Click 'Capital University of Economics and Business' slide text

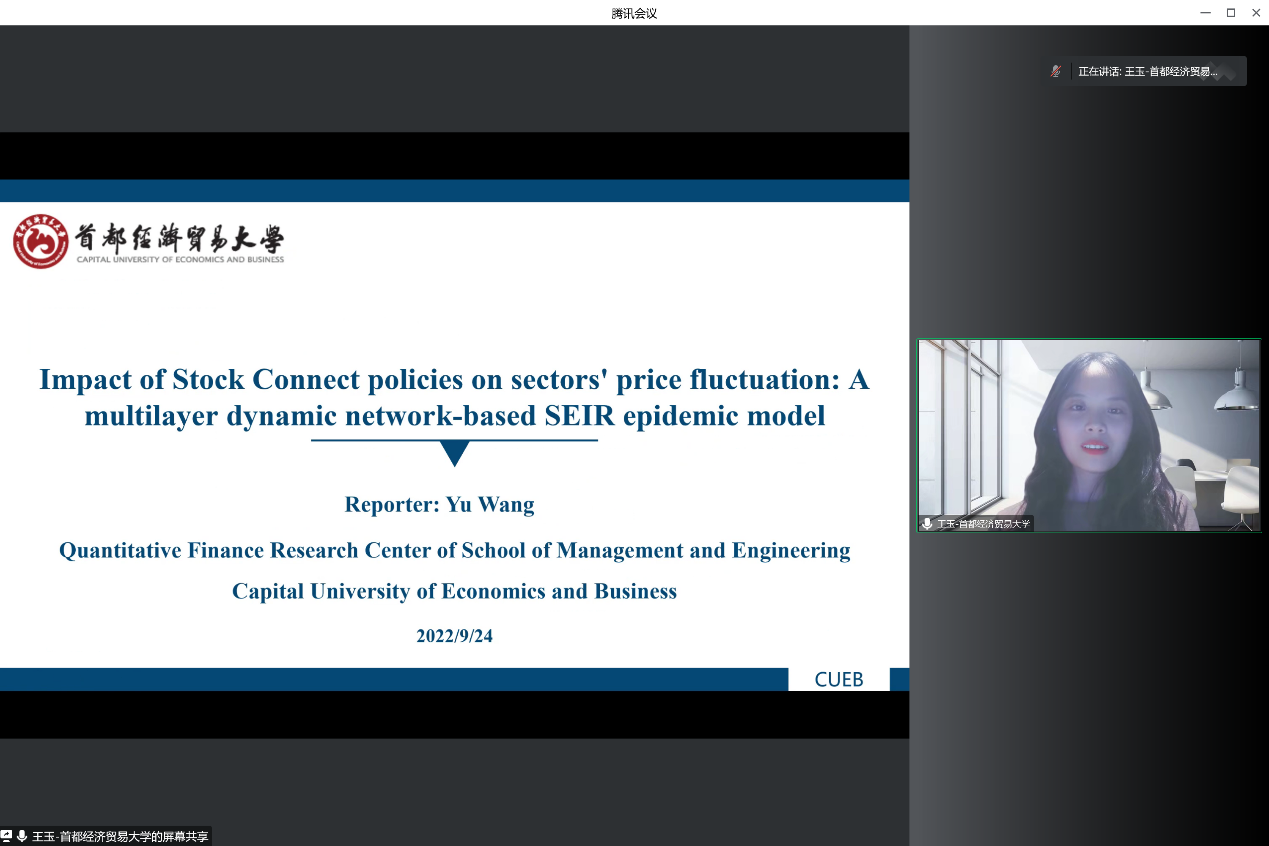[455, 591]
